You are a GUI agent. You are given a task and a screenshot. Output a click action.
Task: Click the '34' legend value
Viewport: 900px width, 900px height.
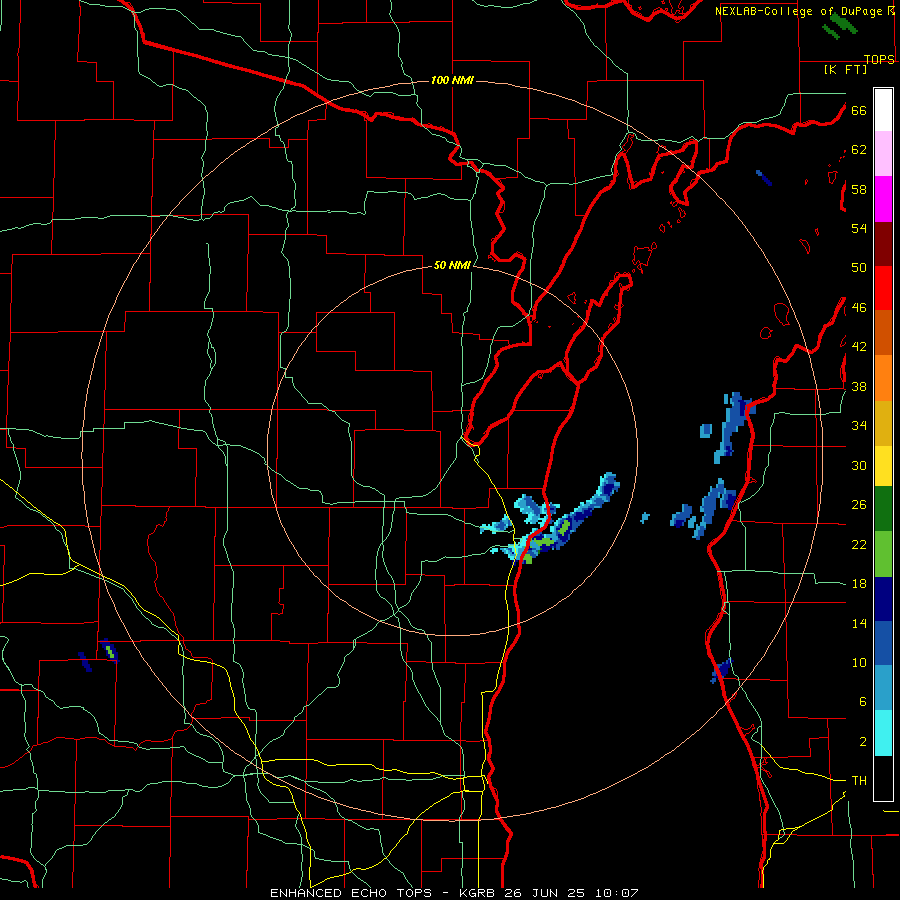point(859,426)
